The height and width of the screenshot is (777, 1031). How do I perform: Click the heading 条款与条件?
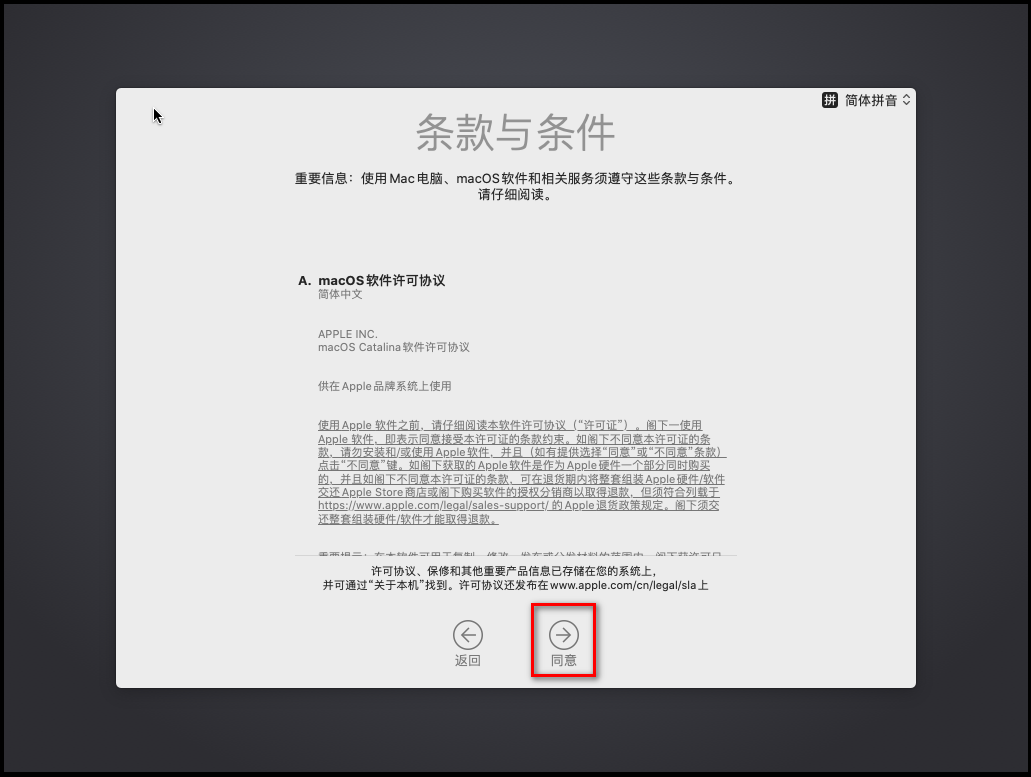pos(516,132)
